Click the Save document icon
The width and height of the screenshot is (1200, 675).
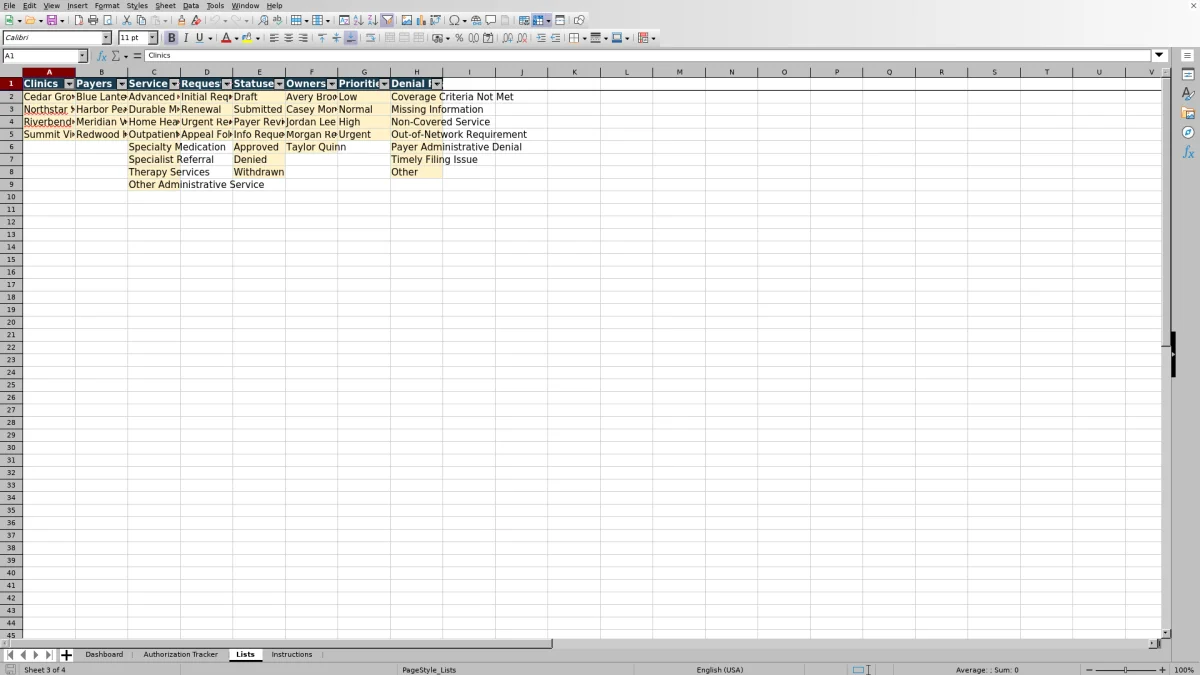tap(51, 20)
